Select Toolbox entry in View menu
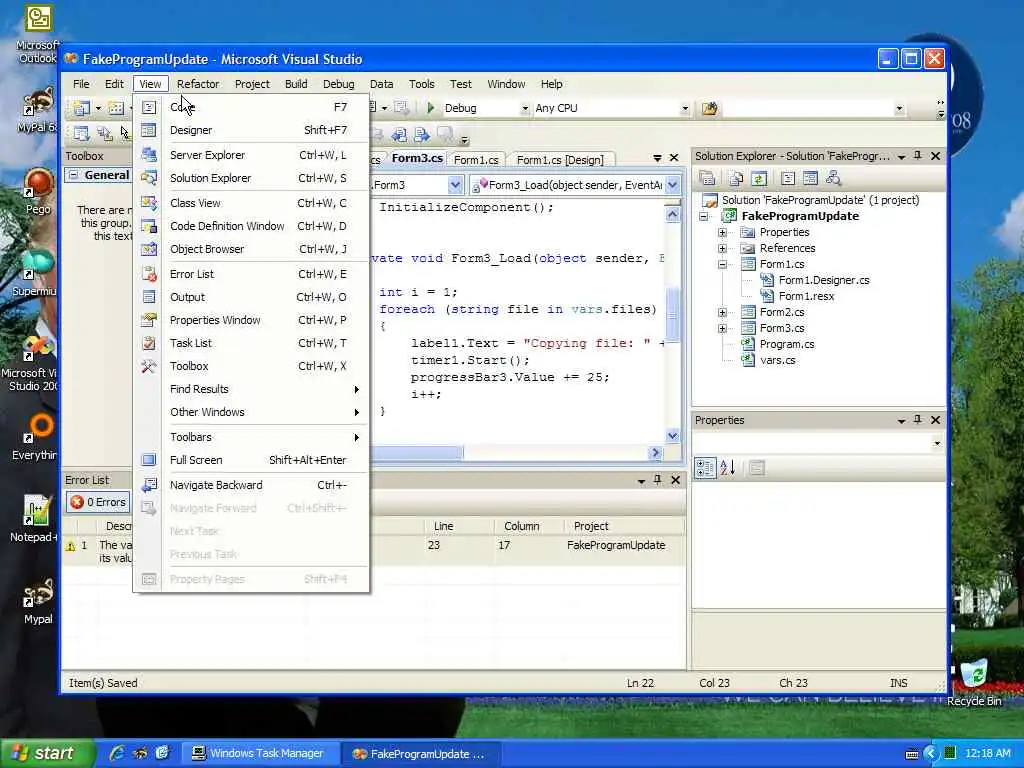The width and height of the screenshot is (1024, 768). point(251,366)
